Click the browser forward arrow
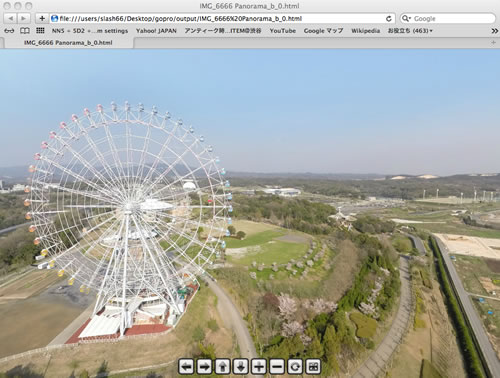The image size is (500, 378). tap(24, 18)
